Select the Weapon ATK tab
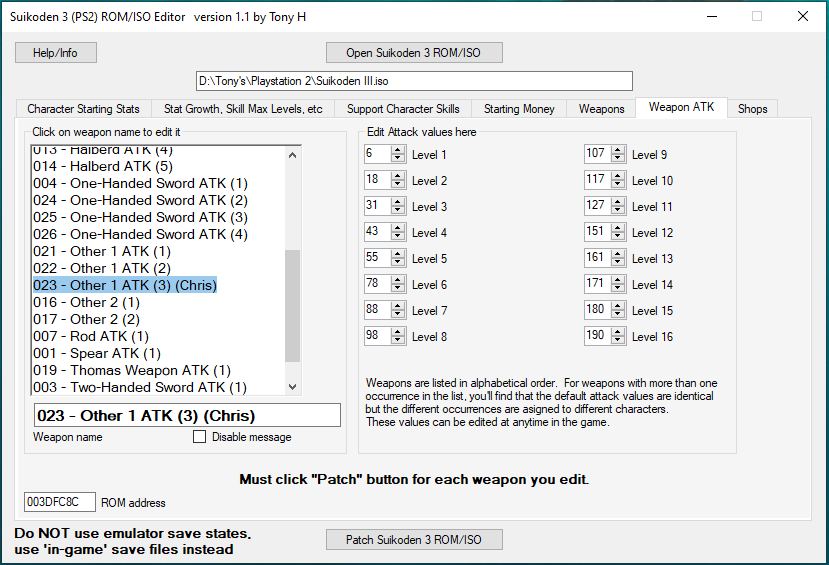The height and width of the screenshot is (565, 829). 681,107
